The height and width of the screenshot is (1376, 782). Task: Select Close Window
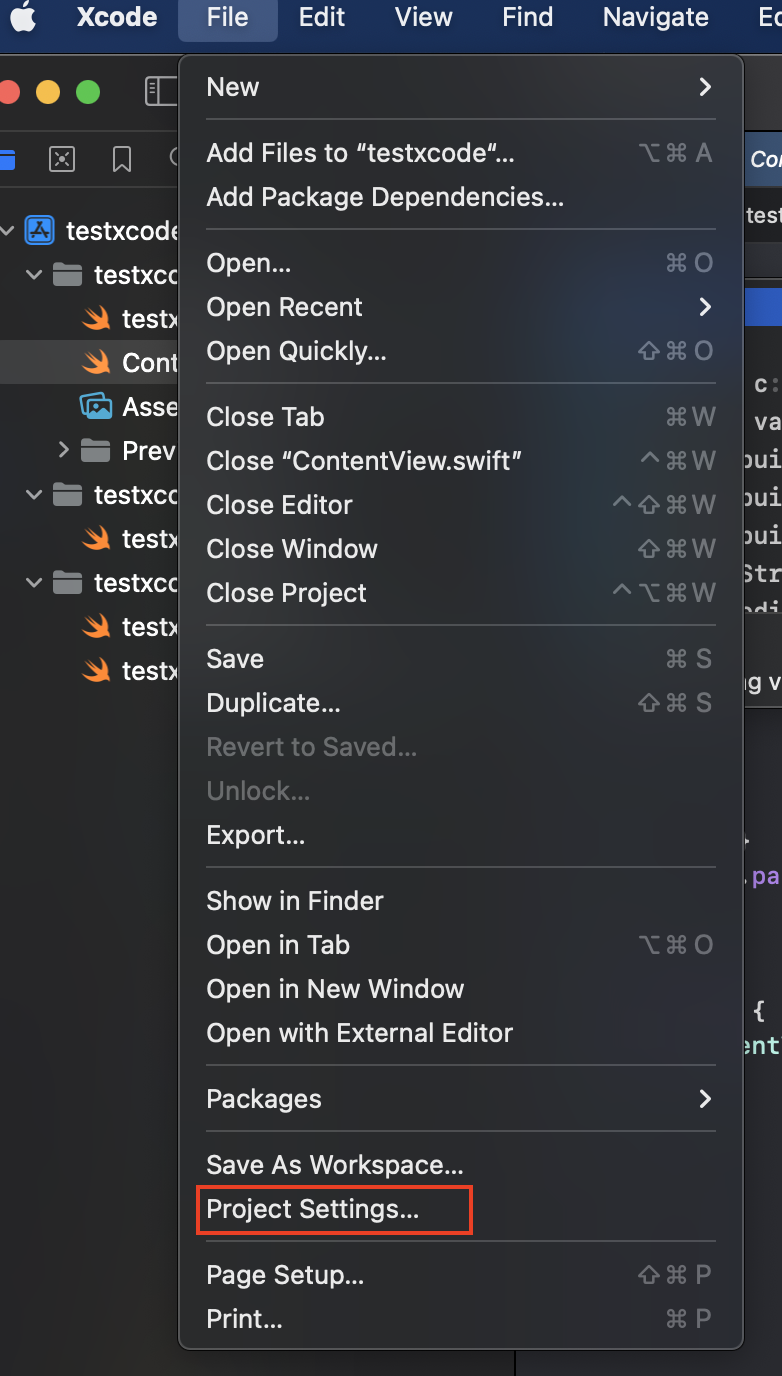pyautogui.click(x=461, y=549)
